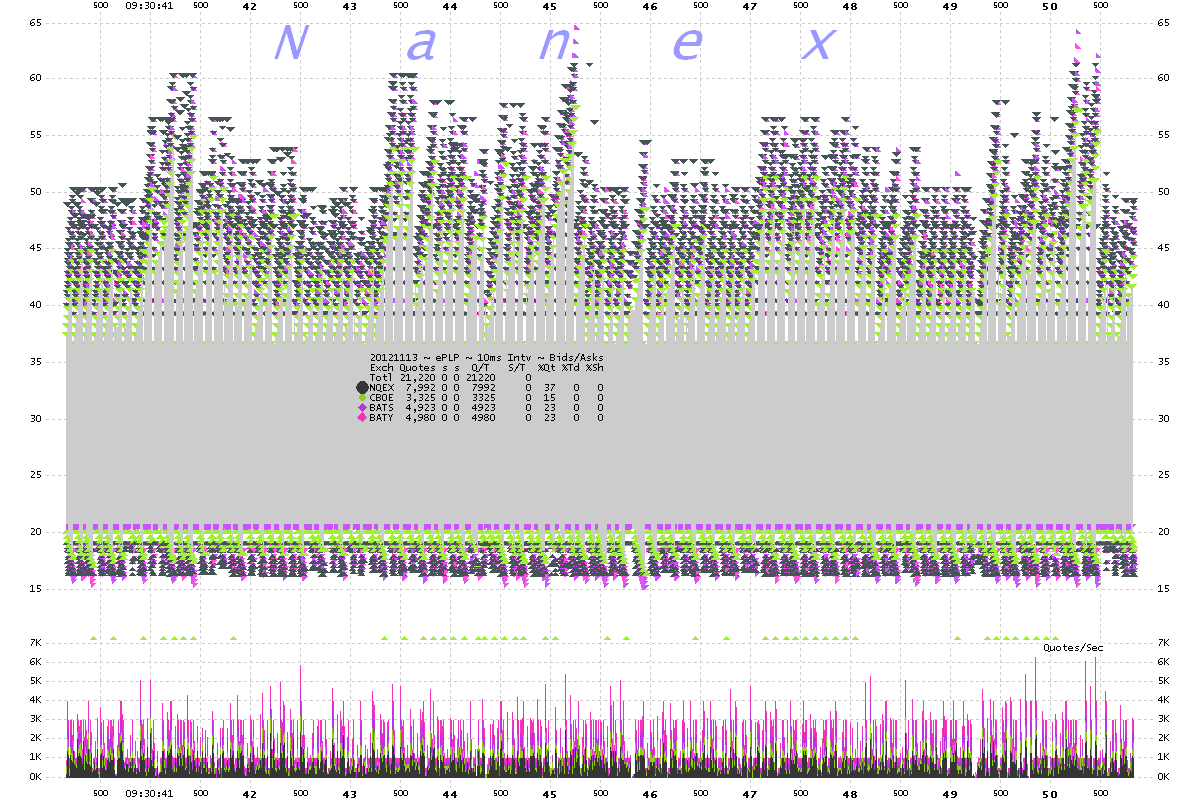Image resolution: width=1200 pixels, height=800 pixels.
Task: Select the NQEX %Qt value 37
Action: coord(549,387)
